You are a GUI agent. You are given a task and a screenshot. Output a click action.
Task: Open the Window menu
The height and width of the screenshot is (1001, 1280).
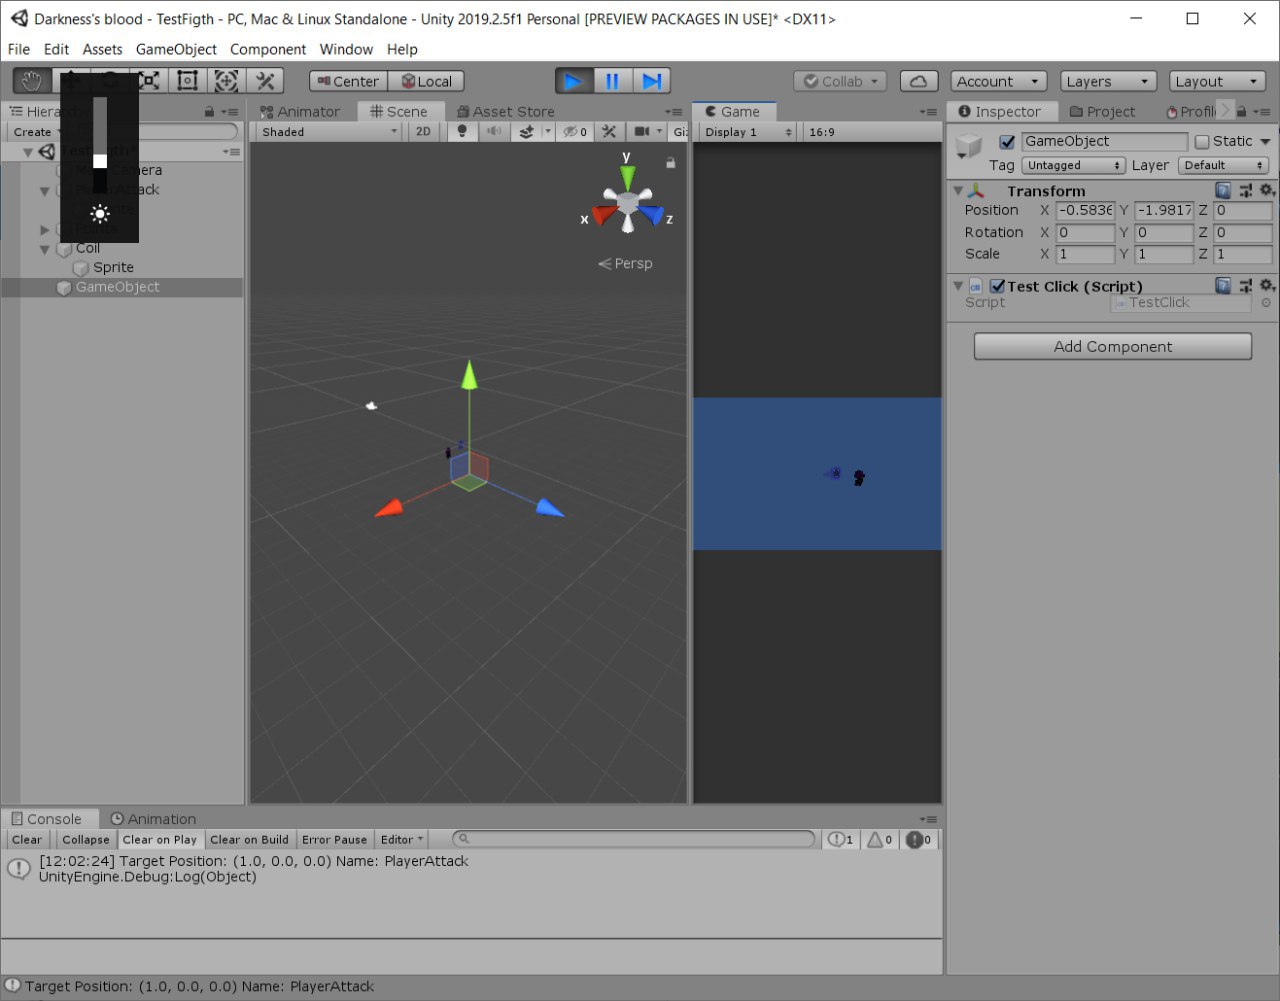pos(346,49)
